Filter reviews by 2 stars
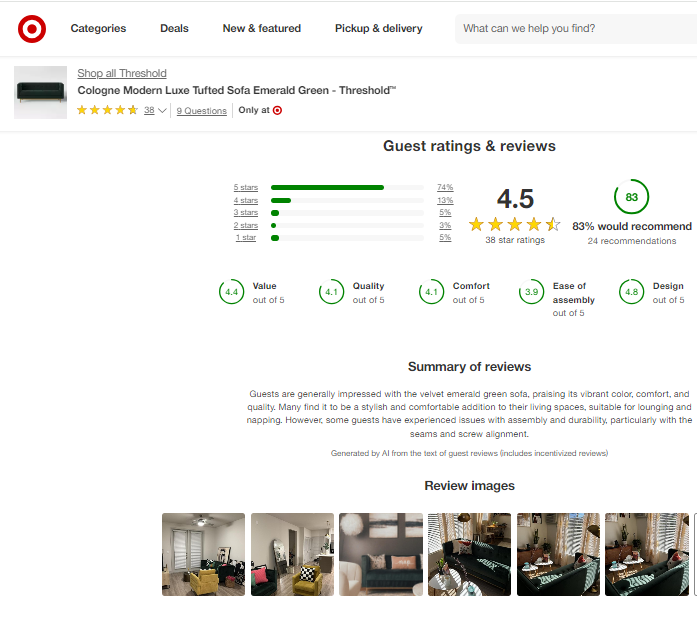This screenshot has width=697, height=629. (246, 225)
